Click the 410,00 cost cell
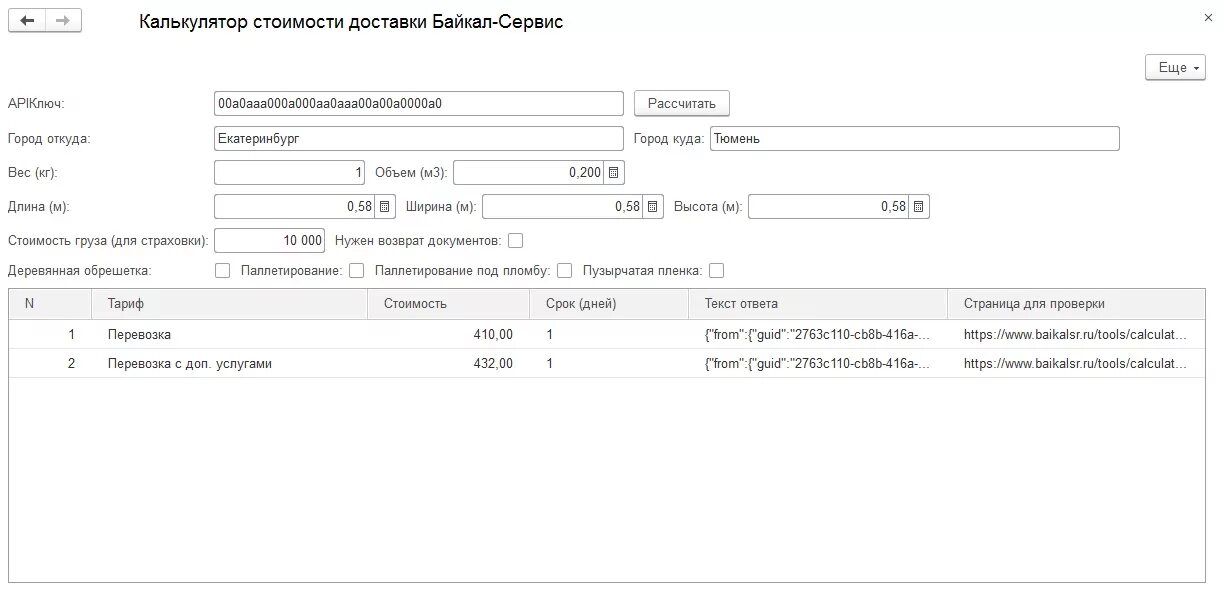Viewport: 1224px width, 590px height. (x=449, y=335)
